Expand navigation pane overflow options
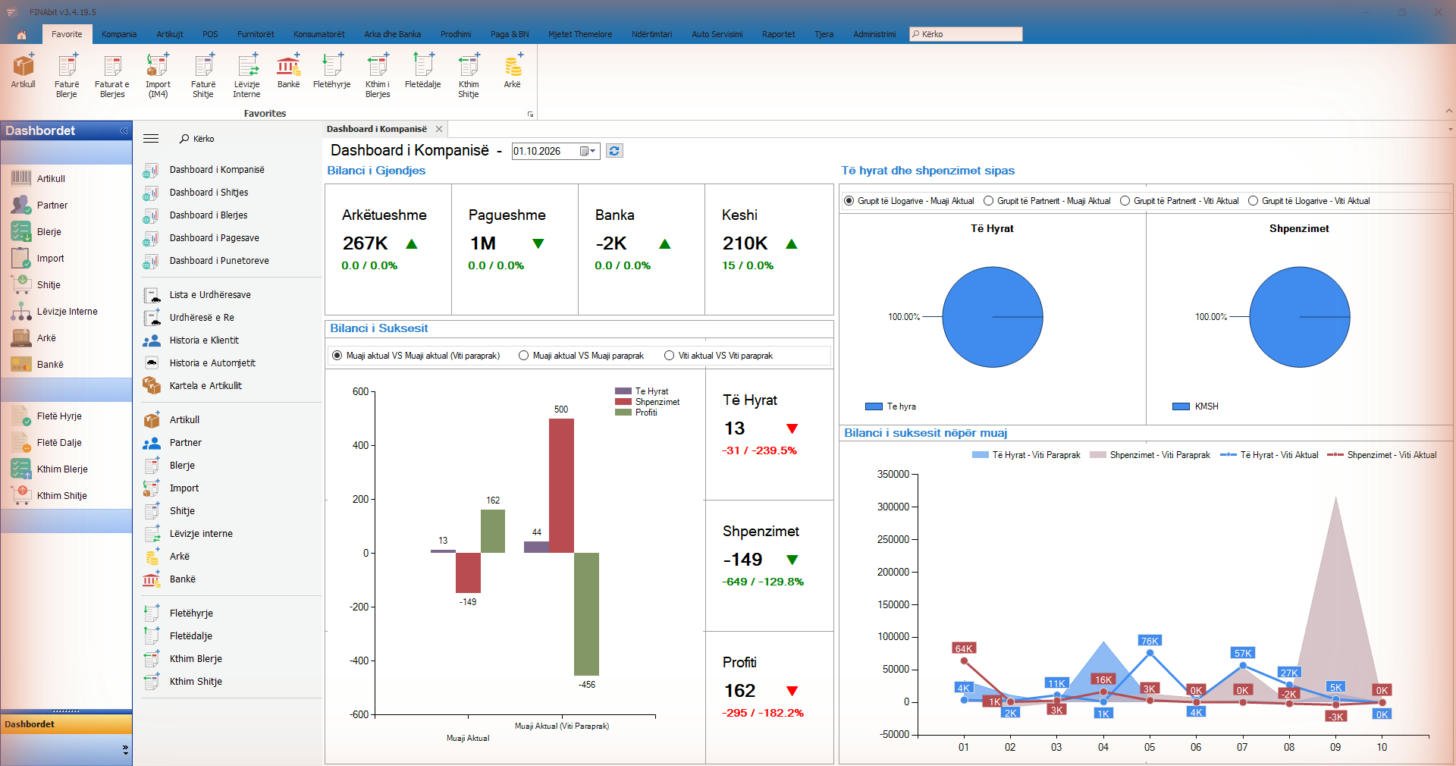This screenshot has width=1456, height=766. (x=125, y=749)
